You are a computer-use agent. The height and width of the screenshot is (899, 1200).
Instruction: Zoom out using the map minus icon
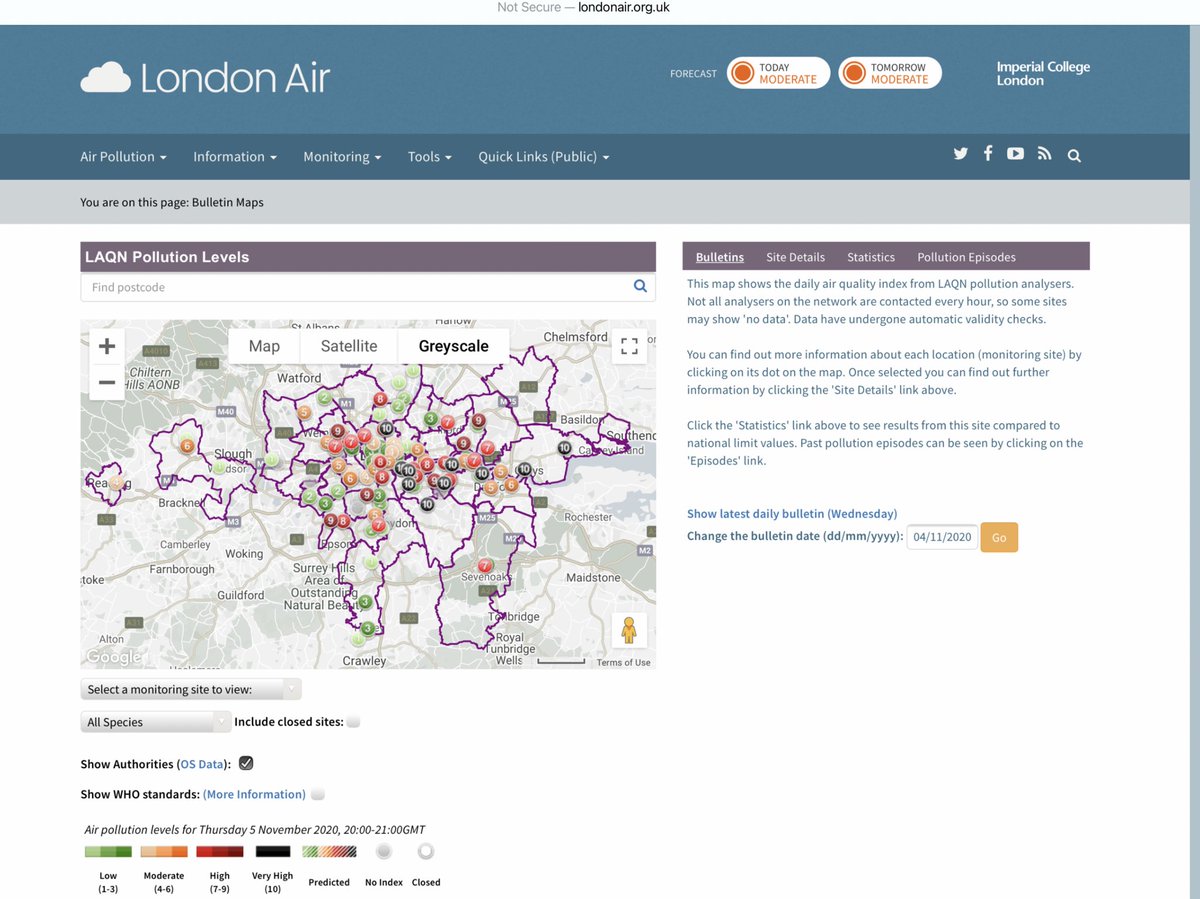click(107, 382)
